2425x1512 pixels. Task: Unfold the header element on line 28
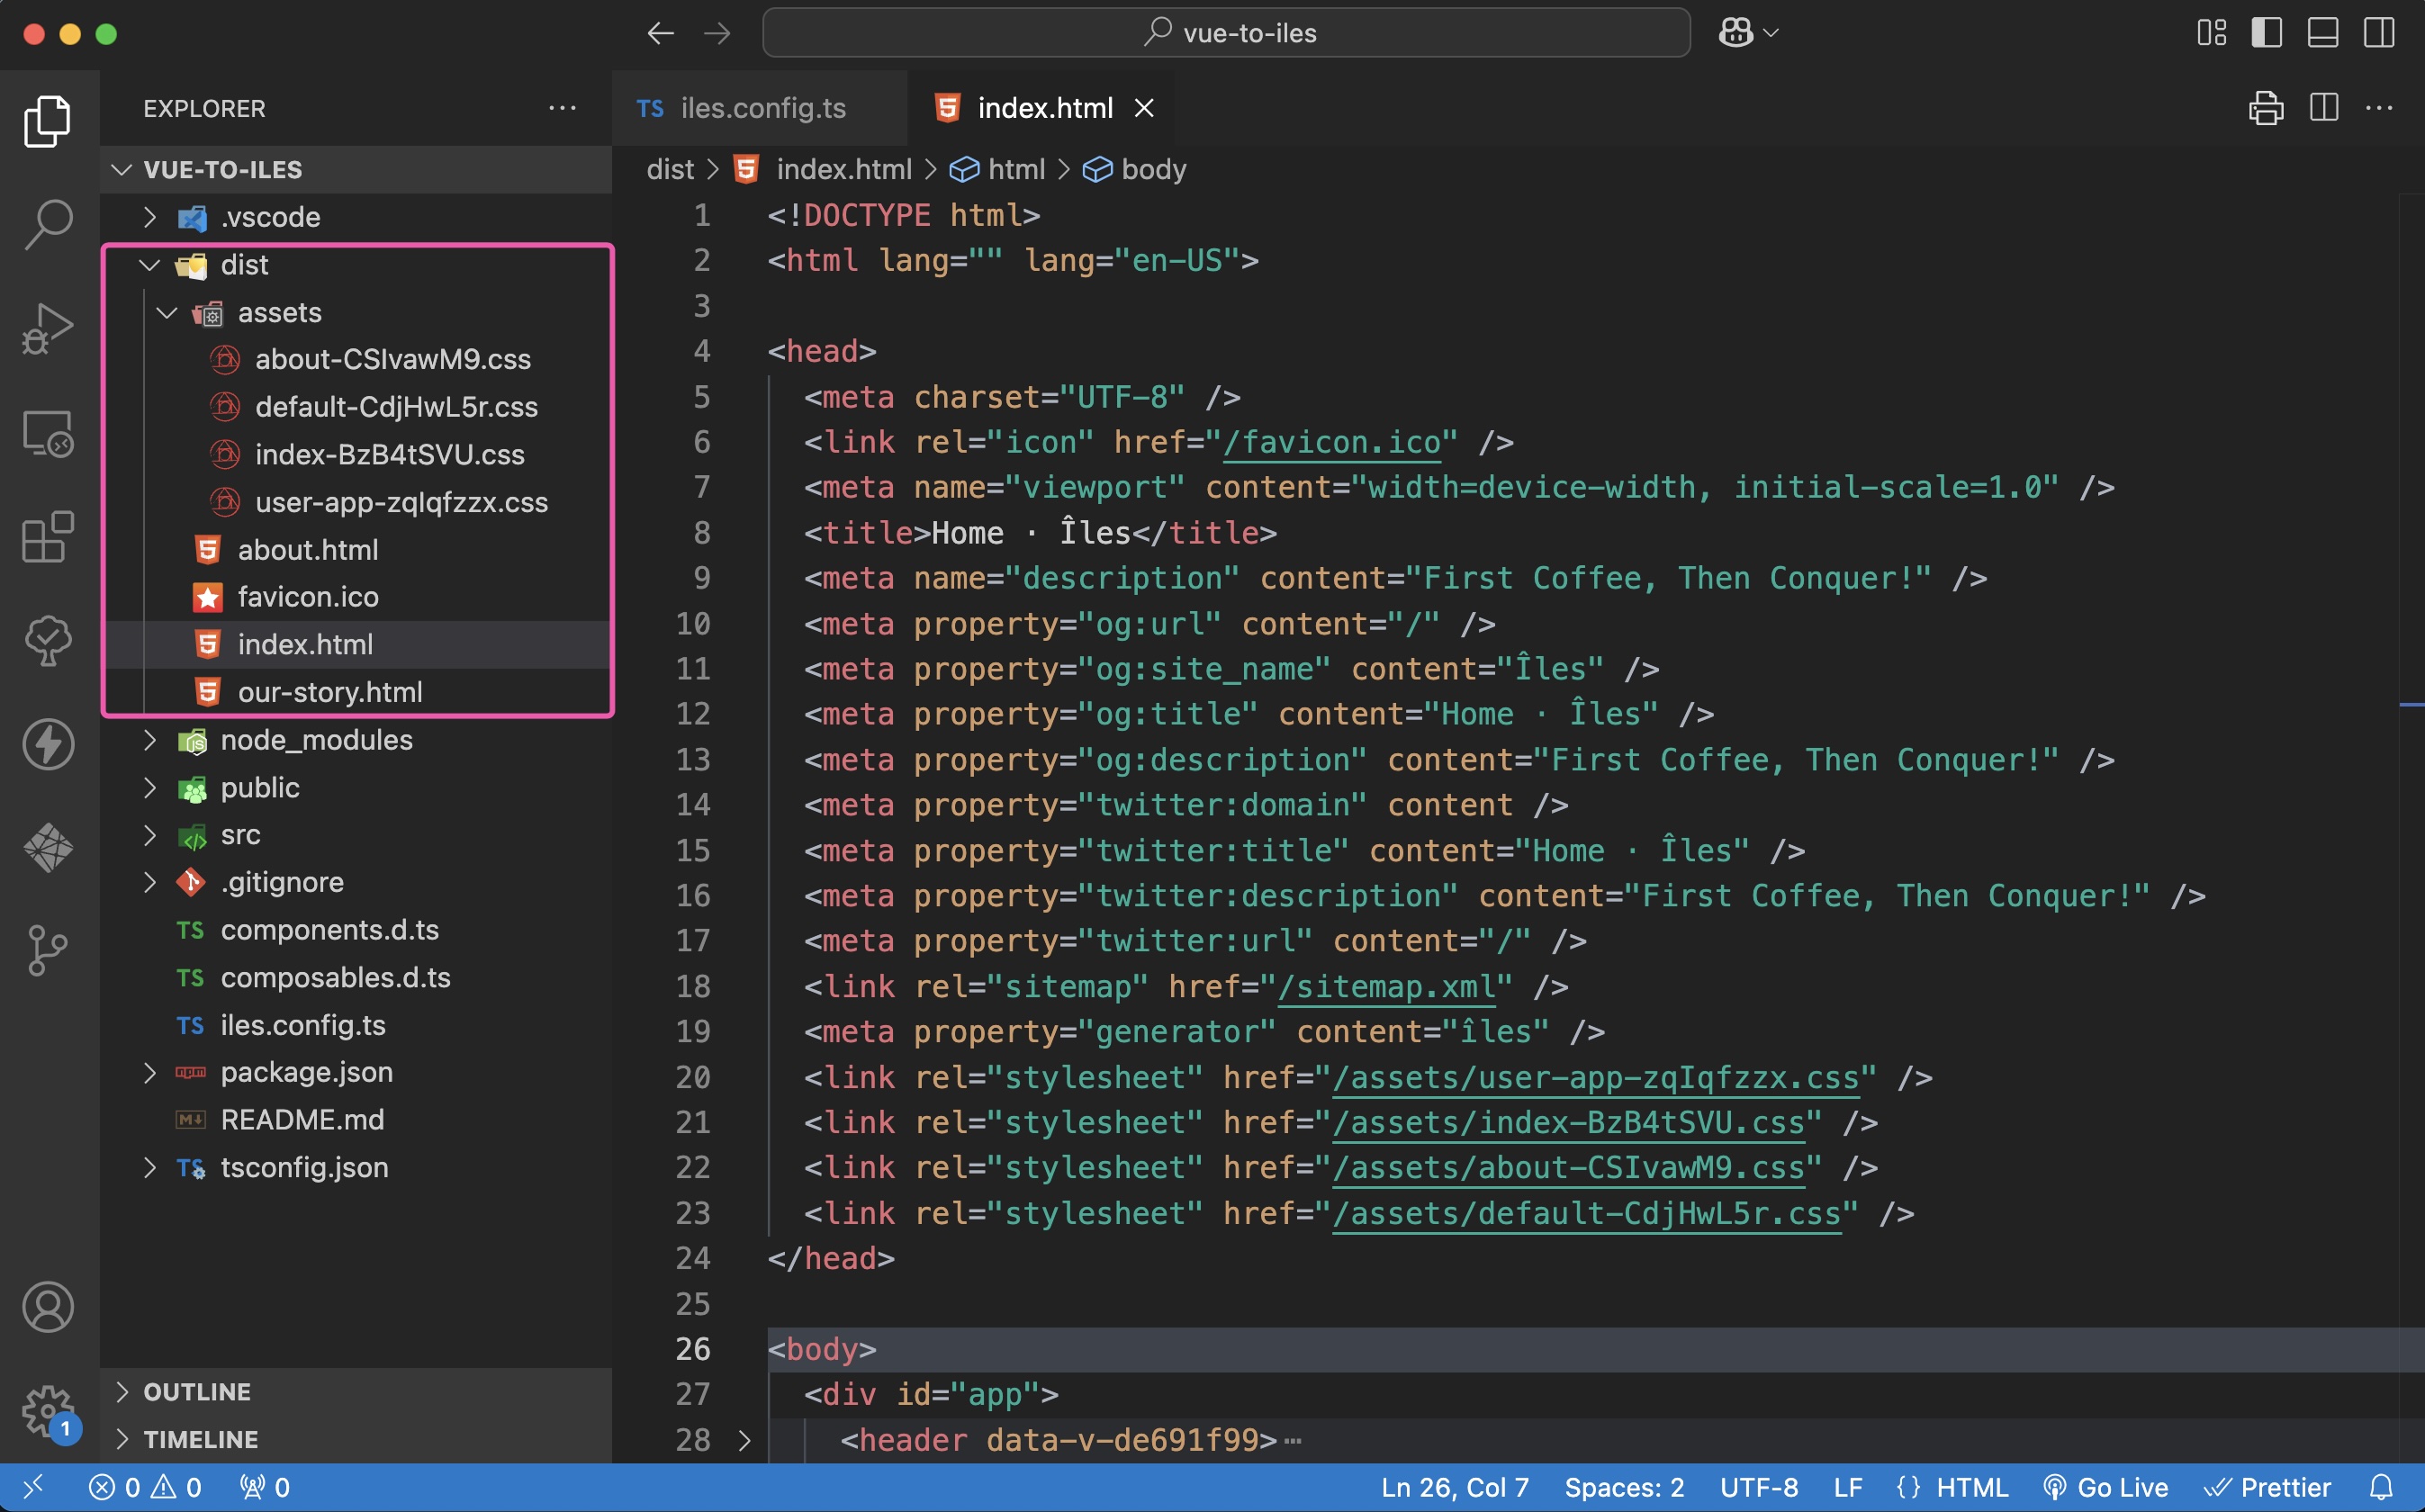744,1440
